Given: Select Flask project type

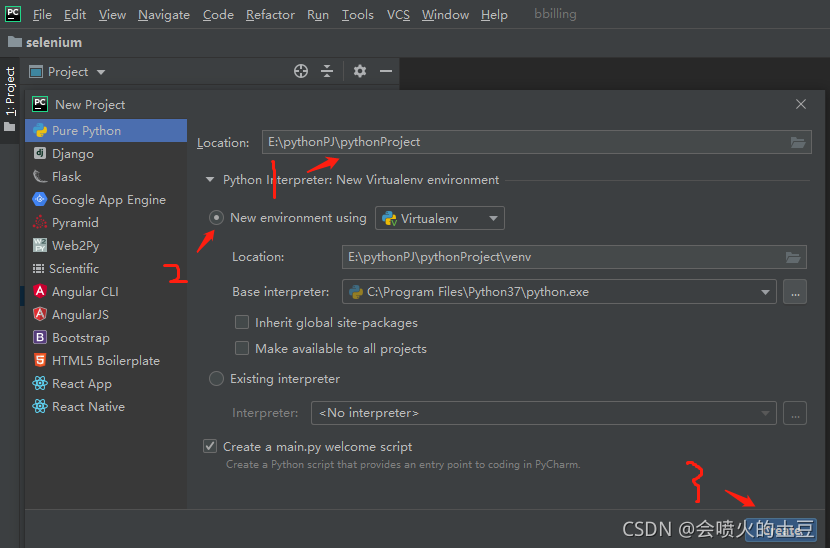Looking at the screenshot, I should 106,176.
